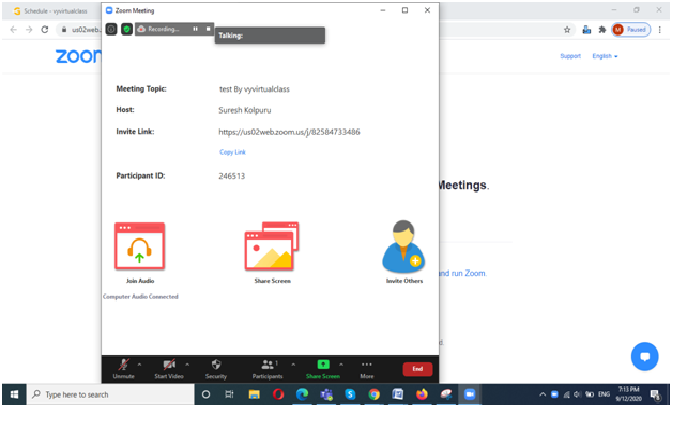Select the Schedule - vyvirtualclass browser tab
The width and height of the screenshot is (675, 426).
click(50, 11)
